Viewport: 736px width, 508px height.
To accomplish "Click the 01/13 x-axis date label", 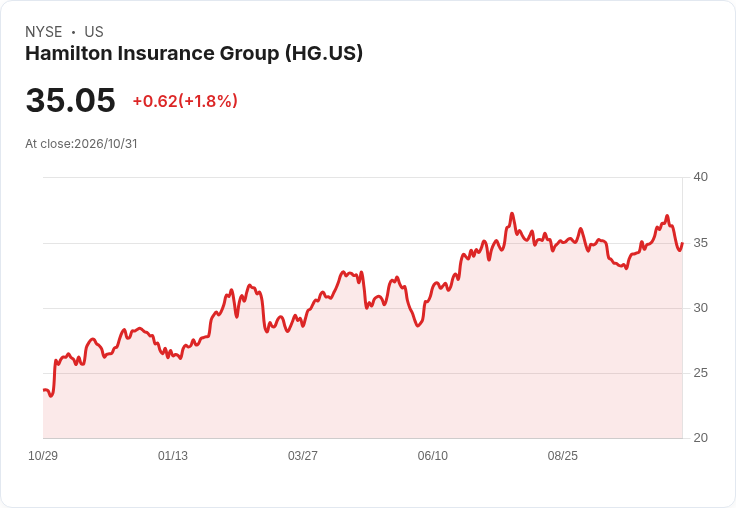I will pyautogui.click(x=173, y=456).
